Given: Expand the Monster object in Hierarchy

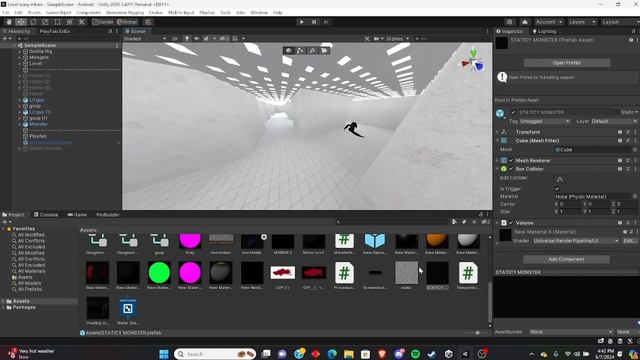Looking at the screenshot, I should pos(20,124).
